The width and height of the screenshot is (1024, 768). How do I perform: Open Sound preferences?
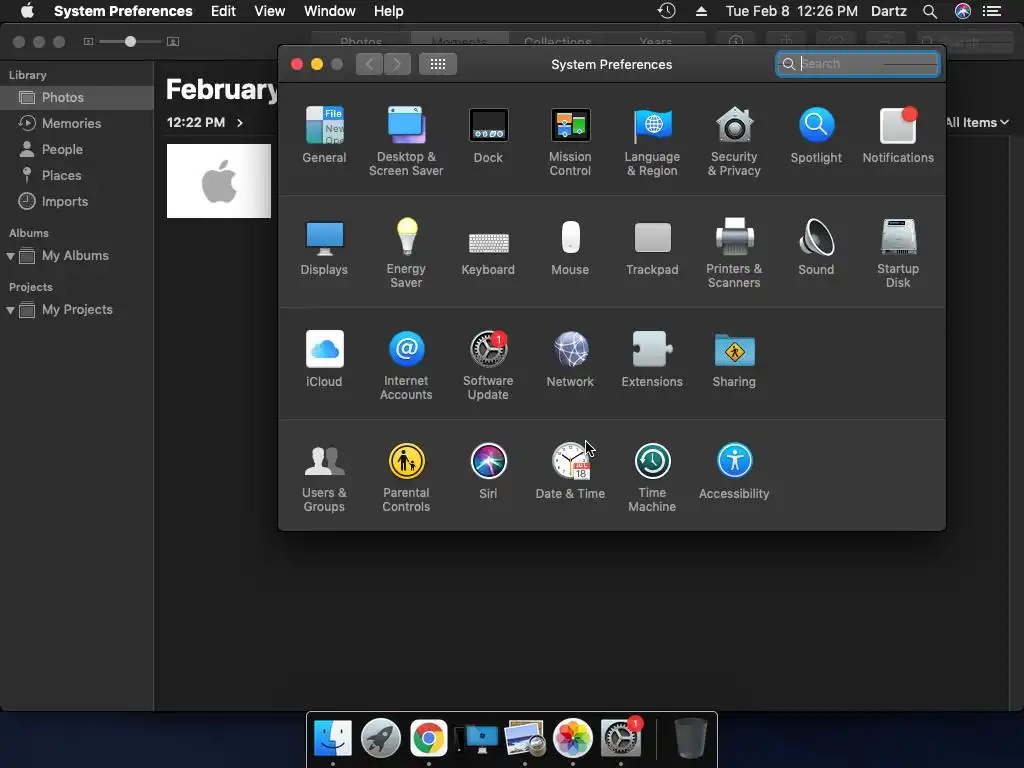(816, 247)
